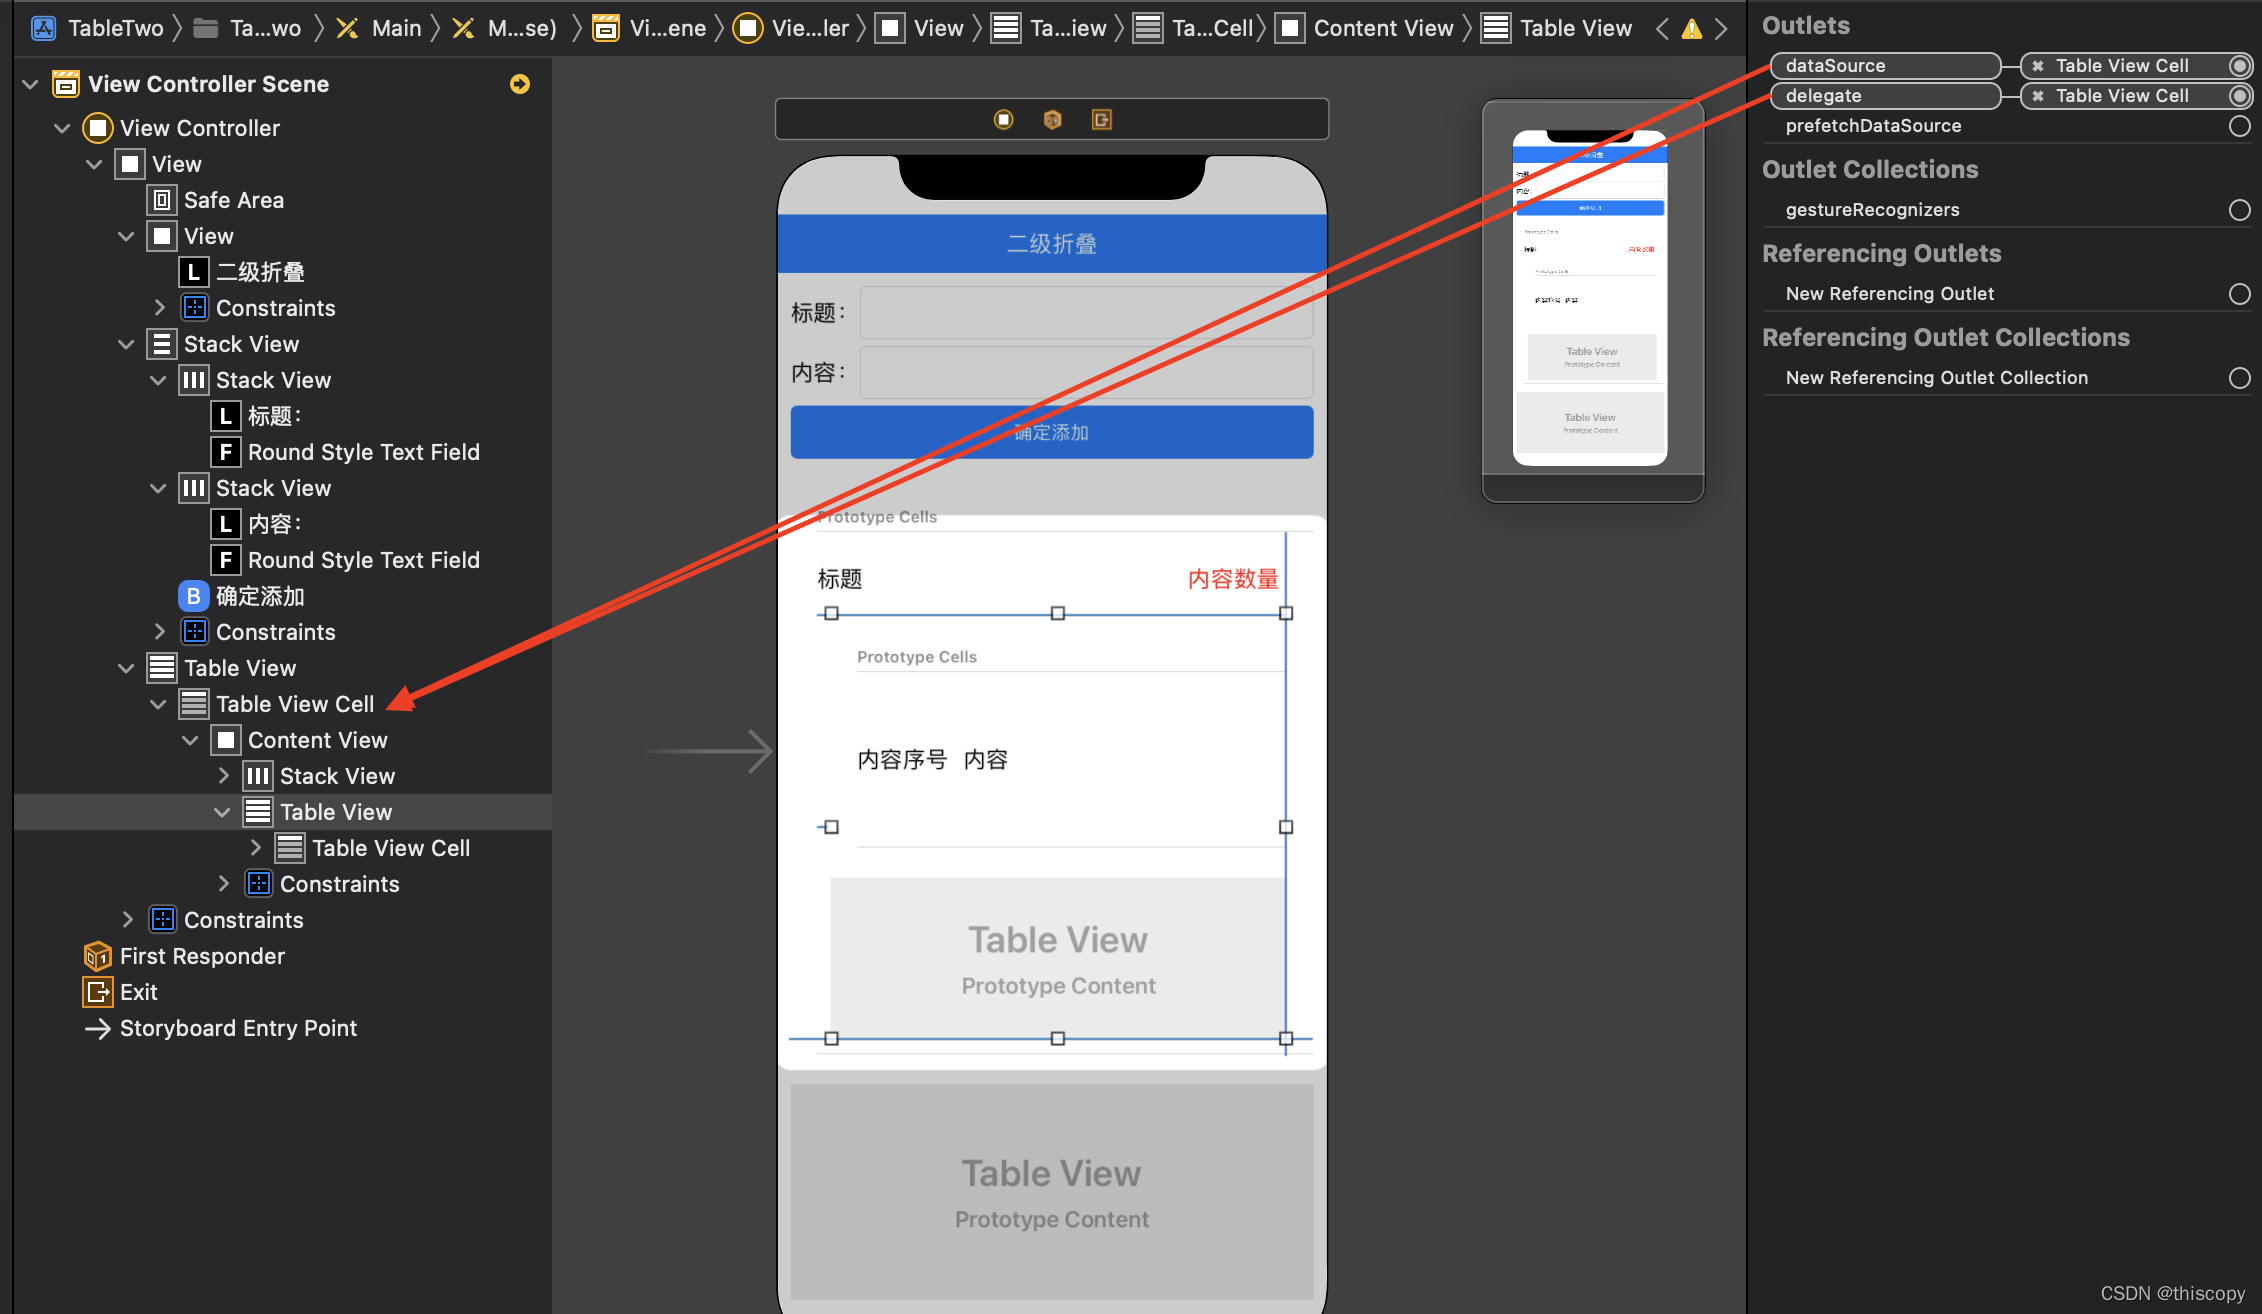The height and width of the screenshot is (1314, 2262).
Task: Open the Content View breadcrumb in jump bar
Action: coord(1382,29)
